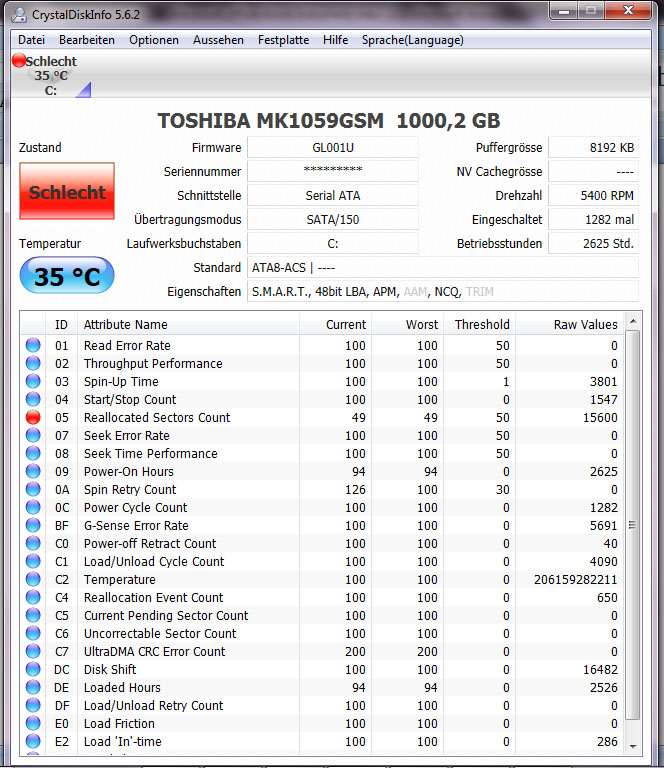This screenshot has width=664, height=768.
Task: Open the Bearbeiten menu
Action: click(x=87, y=40)
